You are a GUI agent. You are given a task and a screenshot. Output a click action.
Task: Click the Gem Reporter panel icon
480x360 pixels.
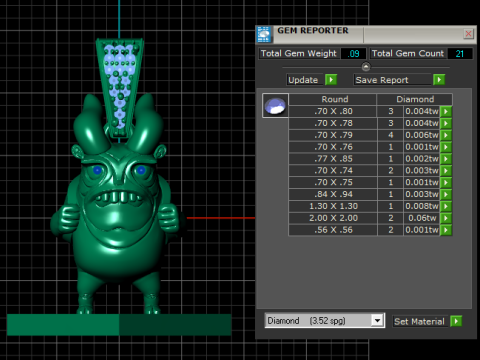tap(264, 34)
